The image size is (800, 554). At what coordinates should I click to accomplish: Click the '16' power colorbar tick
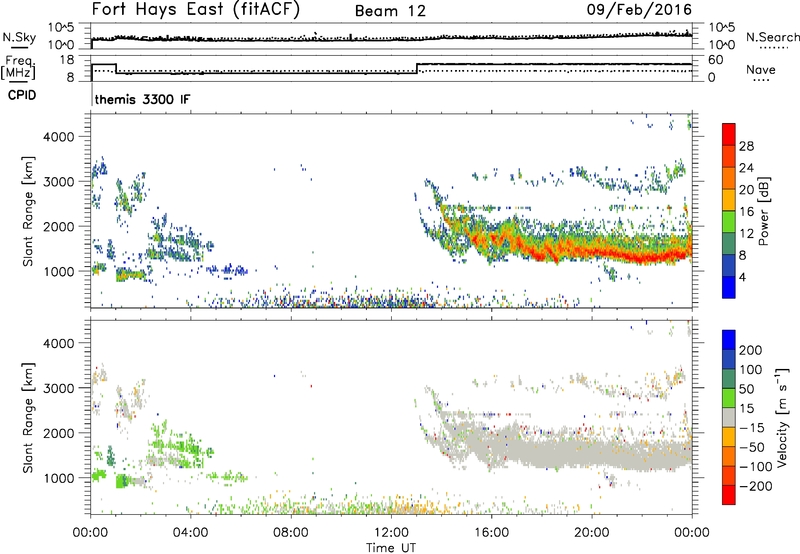(746, 212)
